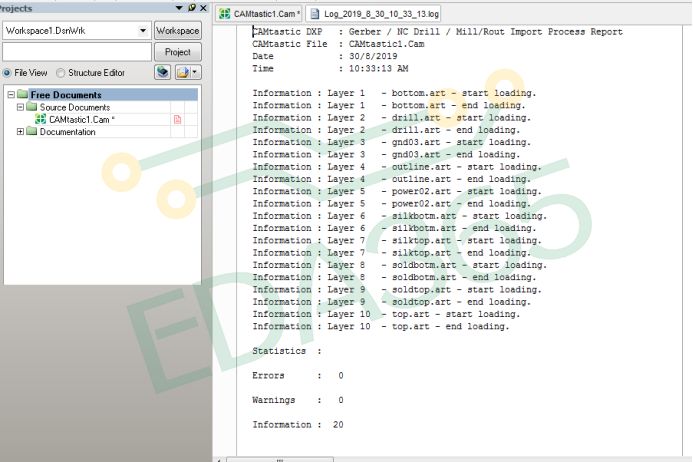The height and width of the screenshot is (462, 693).
Task: Open the Log_2019_8_30_10_33_13.log tab
Action: (373, 14)
